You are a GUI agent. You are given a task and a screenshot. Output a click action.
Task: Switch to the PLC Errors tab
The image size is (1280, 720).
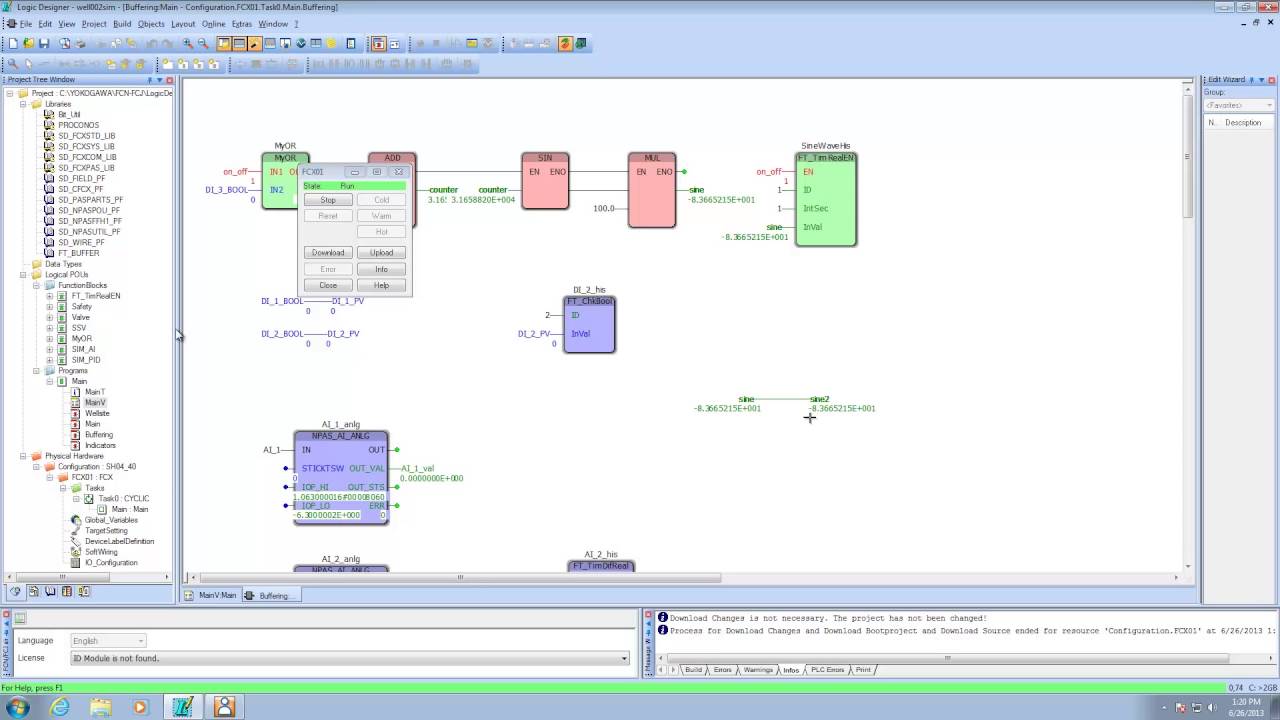pos(827,670)
